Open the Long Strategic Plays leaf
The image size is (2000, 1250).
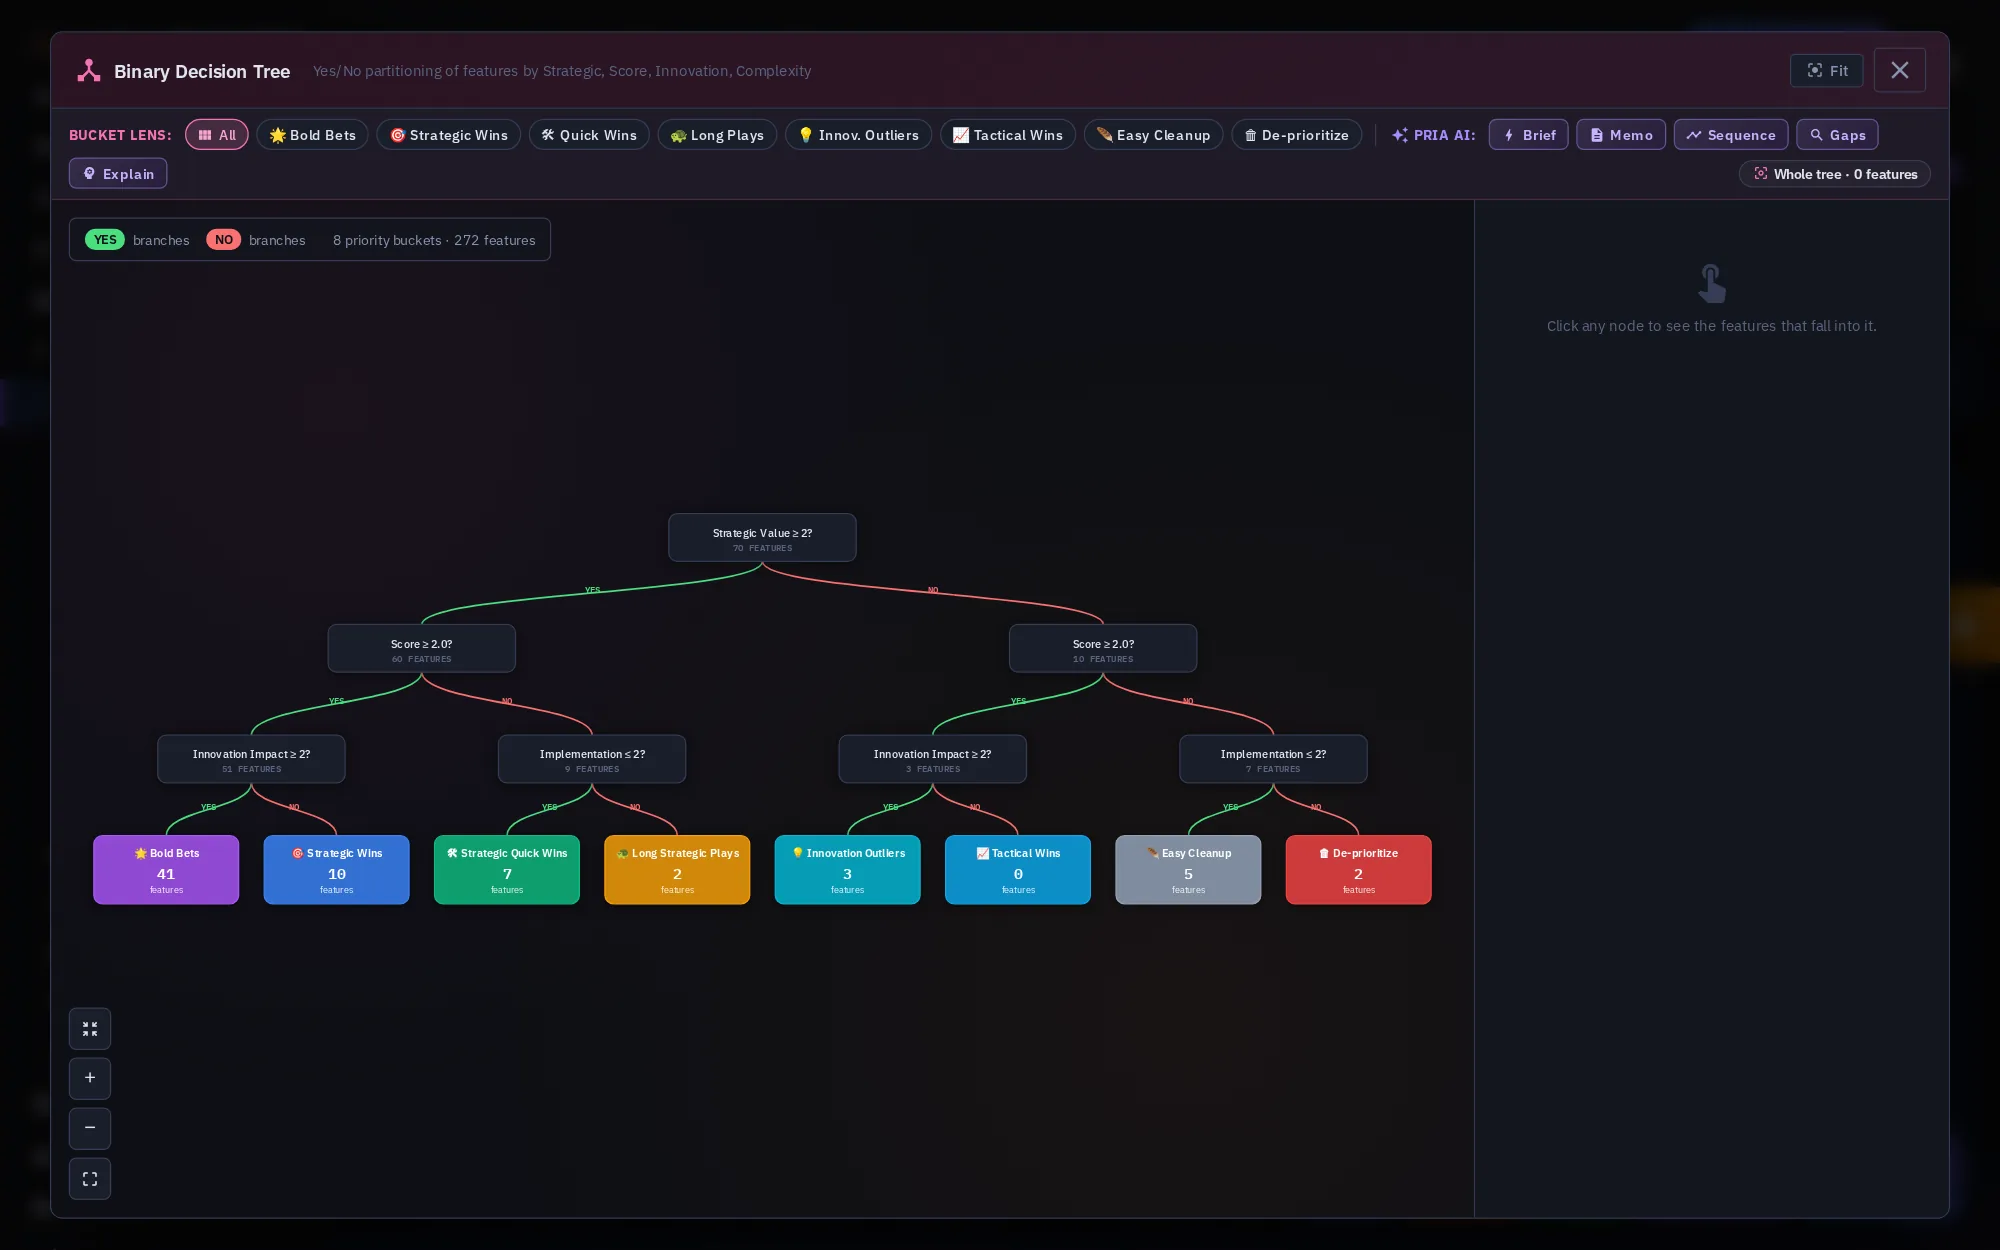677,870
